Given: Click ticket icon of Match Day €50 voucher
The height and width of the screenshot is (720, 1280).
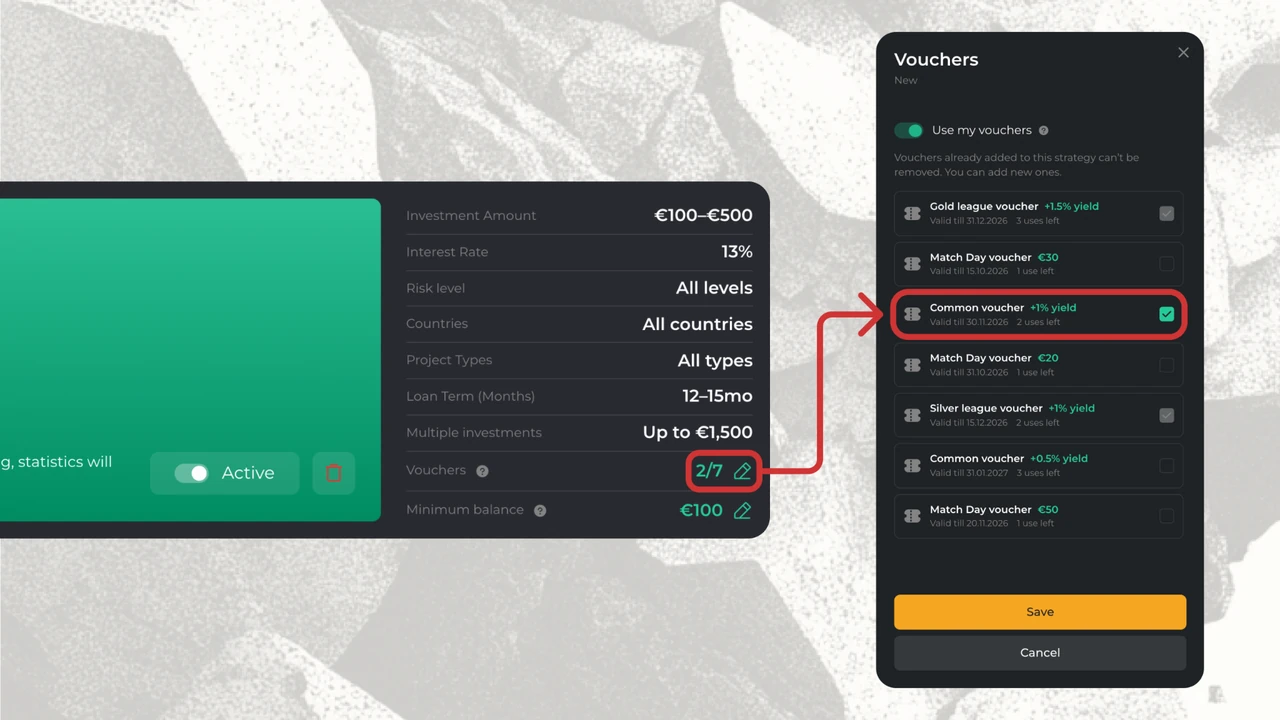Looking at the screenshot, I should click(x=912, y=516).
